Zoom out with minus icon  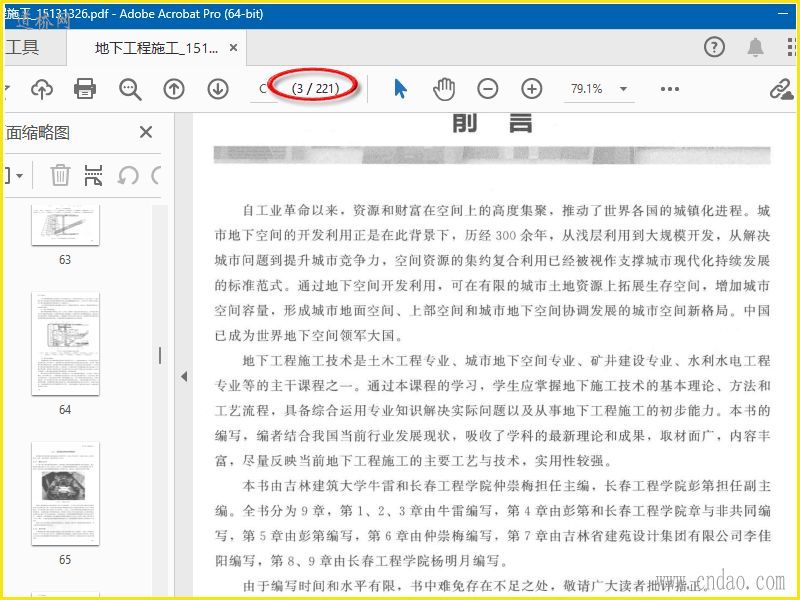click(x=488, y=89)
